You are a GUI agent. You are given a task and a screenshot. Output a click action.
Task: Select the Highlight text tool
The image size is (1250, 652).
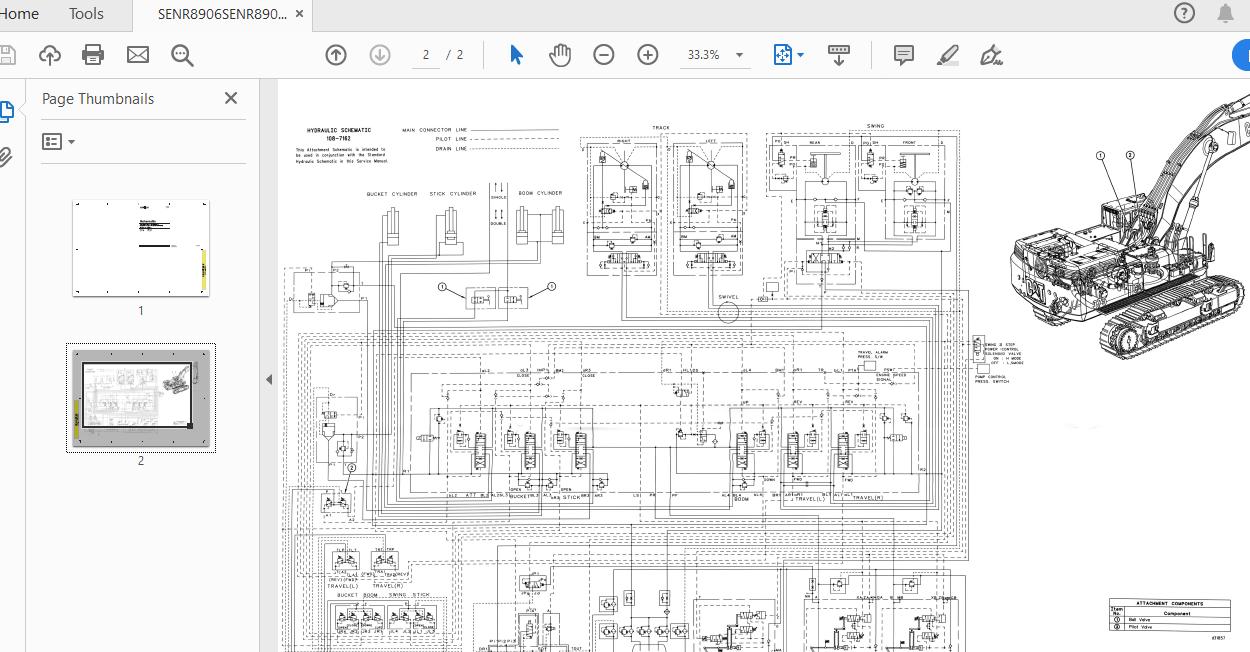pyautogui.click(x=947, y=55)
